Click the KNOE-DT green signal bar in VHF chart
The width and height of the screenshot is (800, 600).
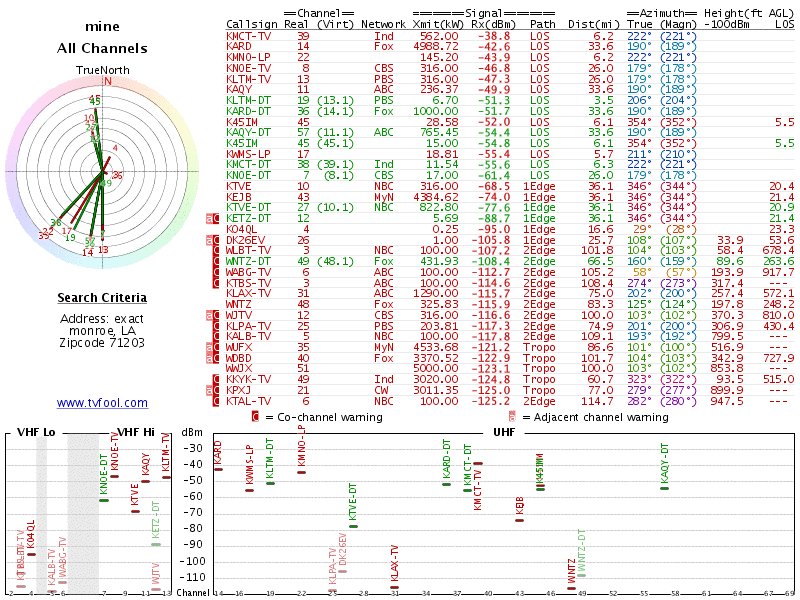tap(104, 498)
